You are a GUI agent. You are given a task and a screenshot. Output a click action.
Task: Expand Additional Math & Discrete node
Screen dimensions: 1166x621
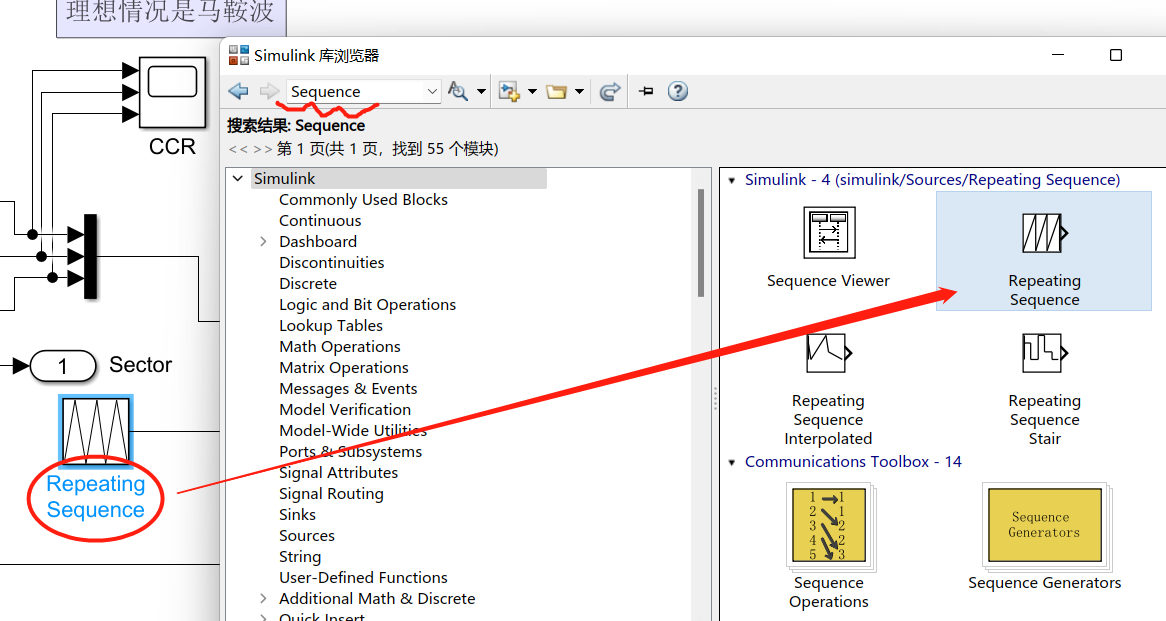(263, 598)
